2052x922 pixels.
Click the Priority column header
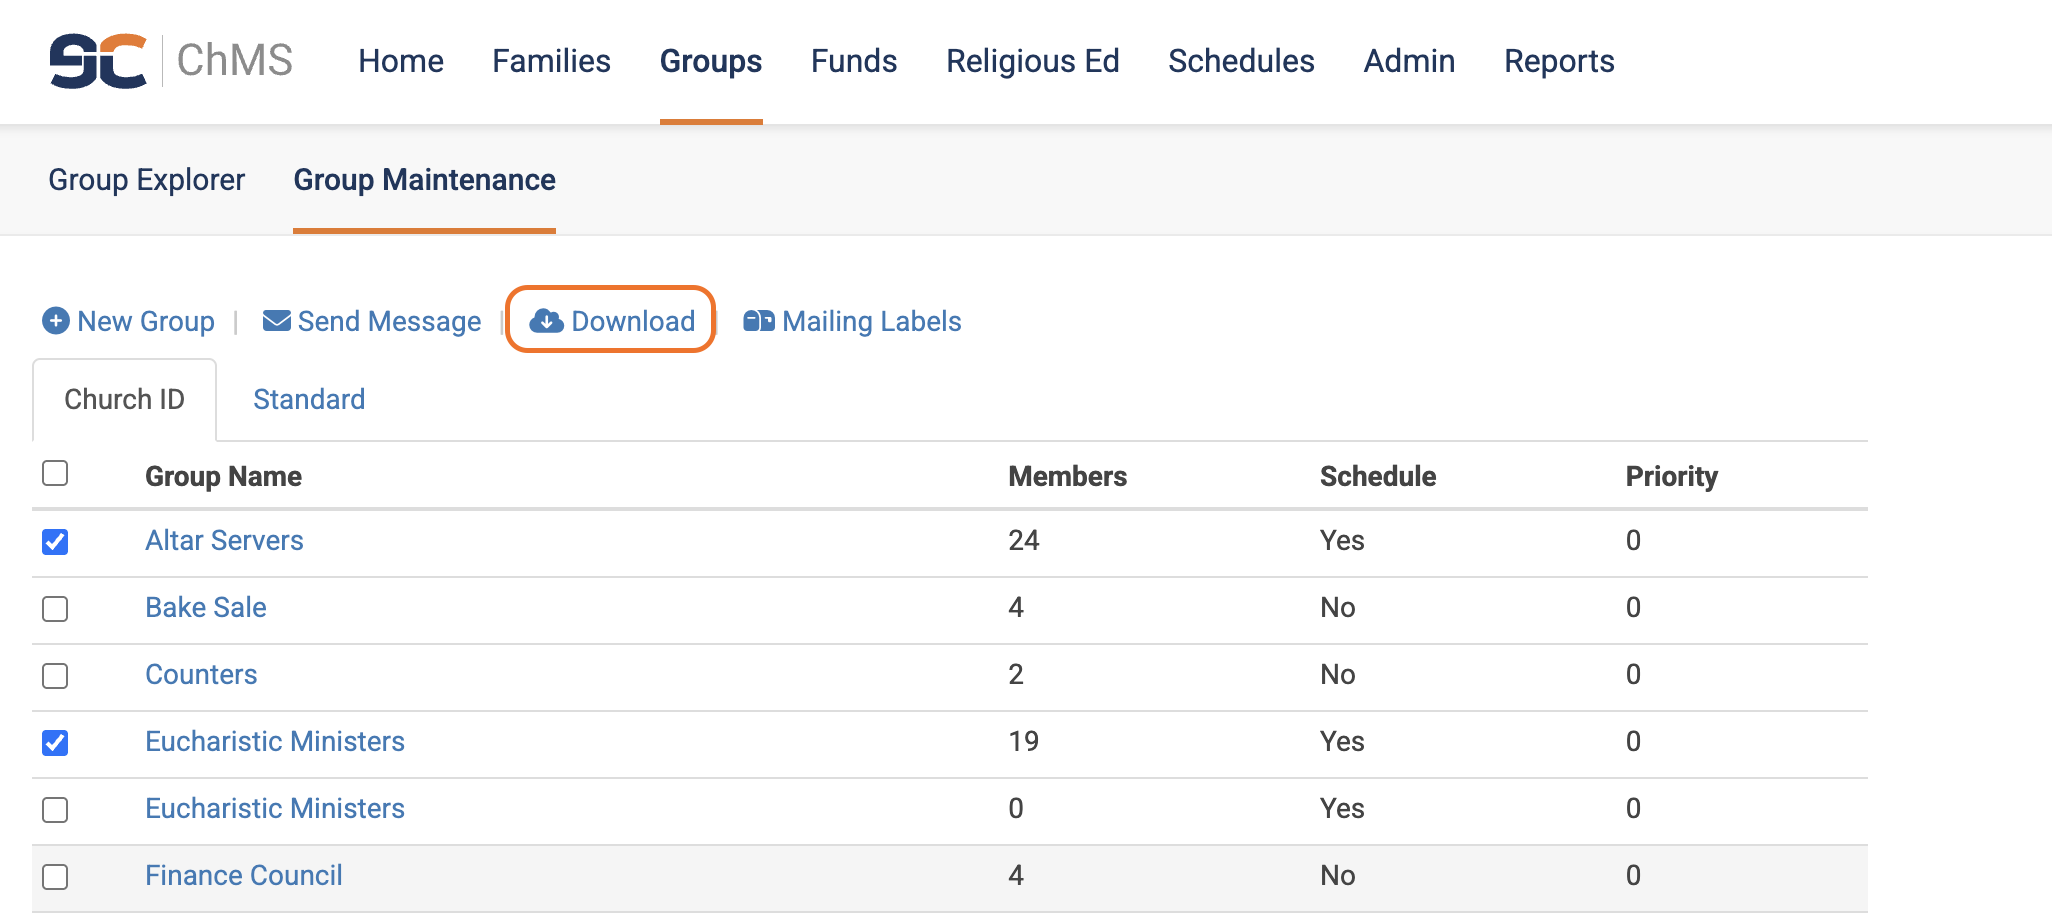(x=1671, y=477)
